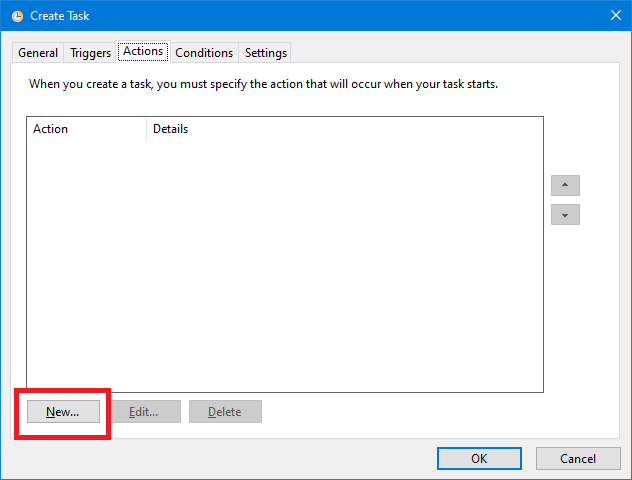Click the New... button to add an action
Screen dimensions: 632x480
pyautogui.click(x=63, y=411)
